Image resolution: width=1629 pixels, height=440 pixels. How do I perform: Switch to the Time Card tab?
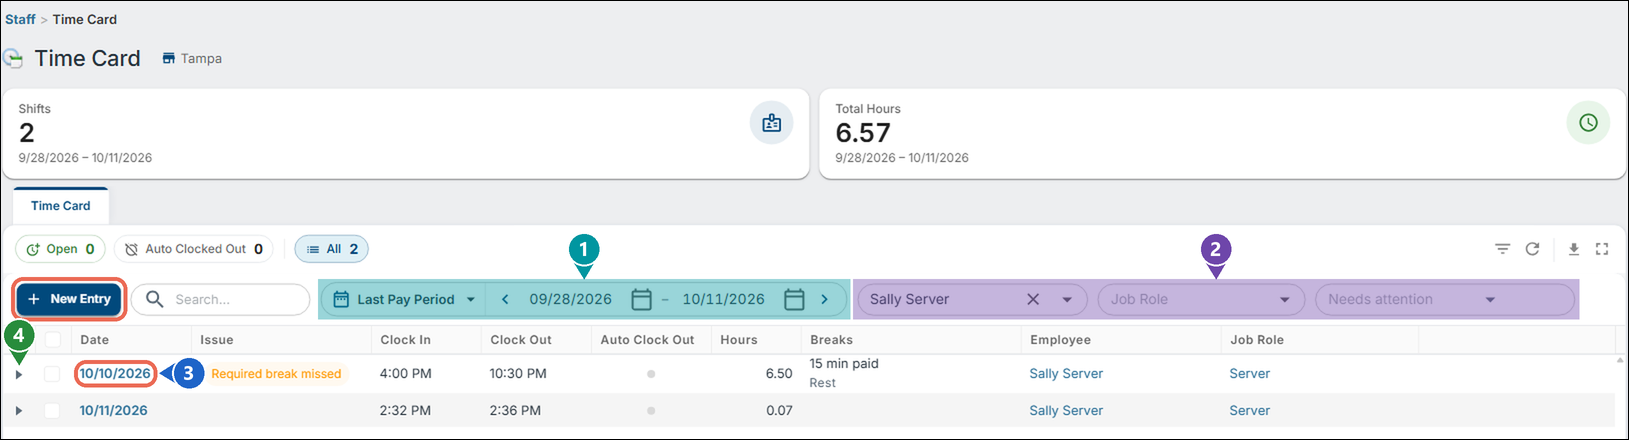[x=60, y=206]
